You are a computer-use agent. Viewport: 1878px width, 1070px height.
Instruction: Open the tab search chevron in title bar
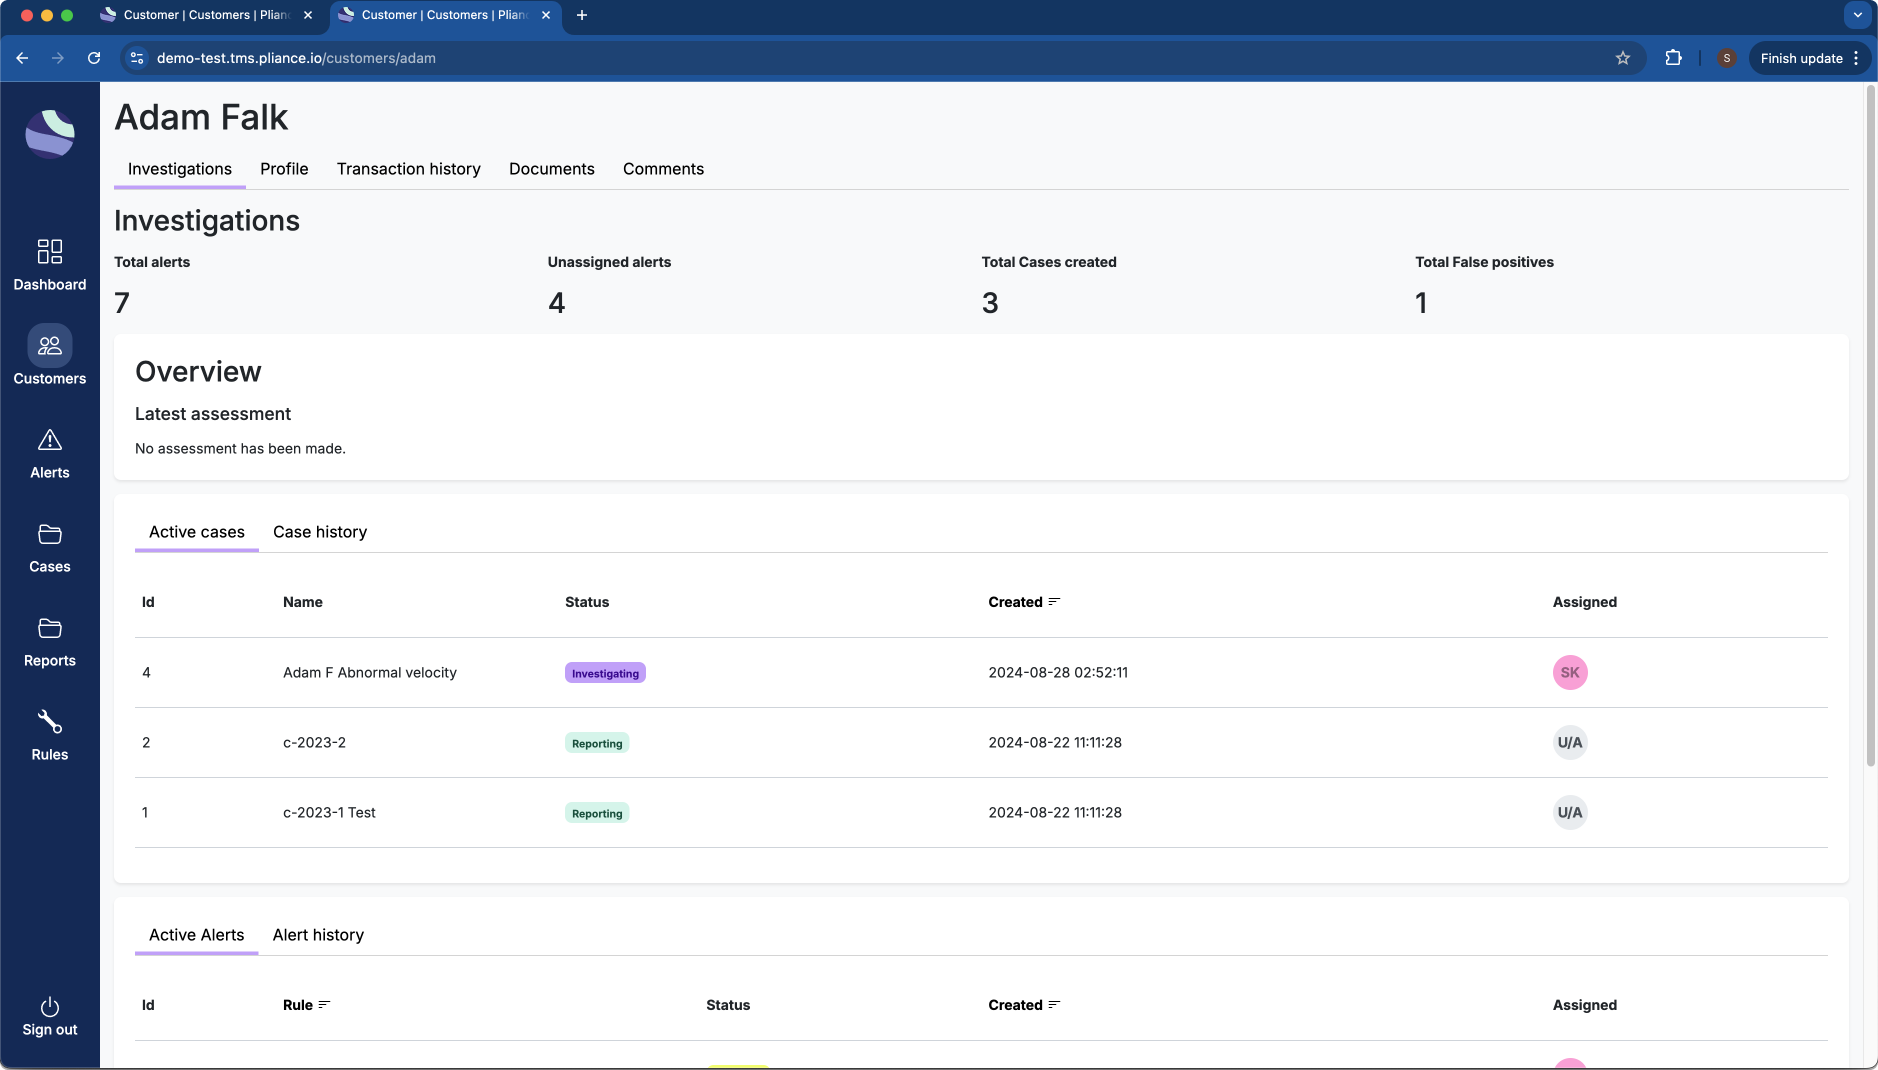tap(1858, 15)
